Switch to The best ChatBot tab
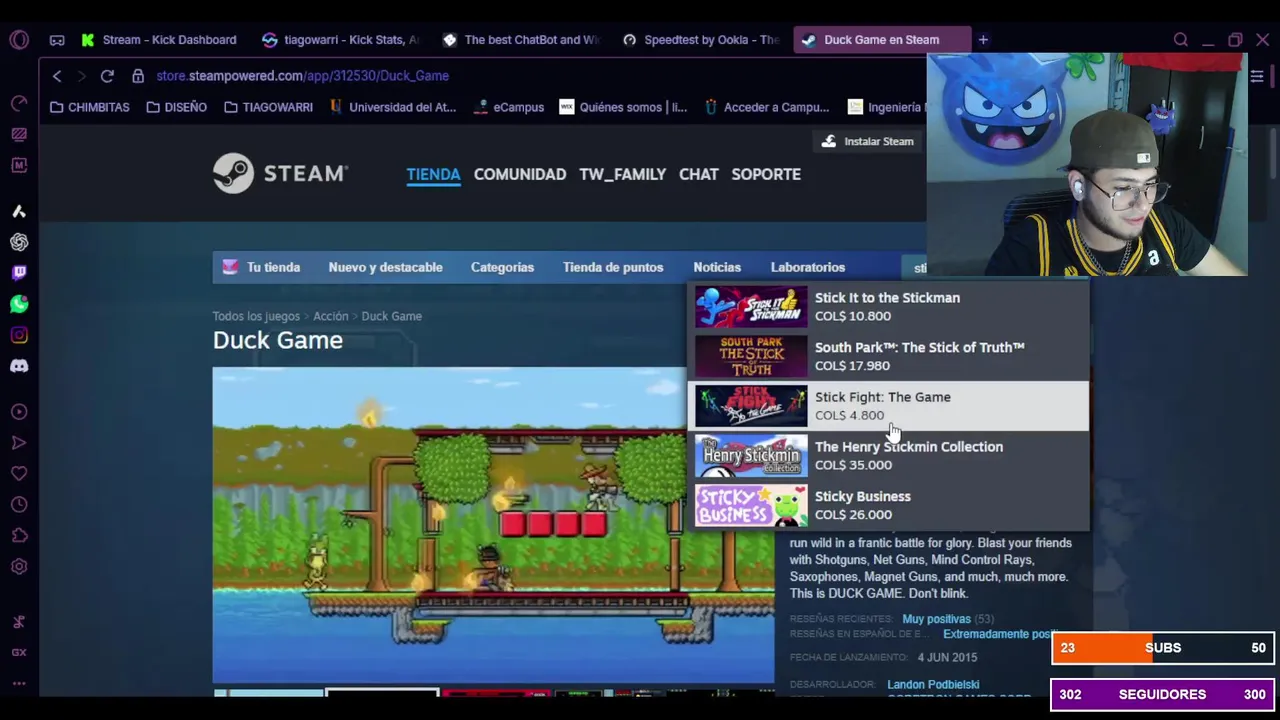This screenshot has width=1280, height=720. [x=520, y=40]
